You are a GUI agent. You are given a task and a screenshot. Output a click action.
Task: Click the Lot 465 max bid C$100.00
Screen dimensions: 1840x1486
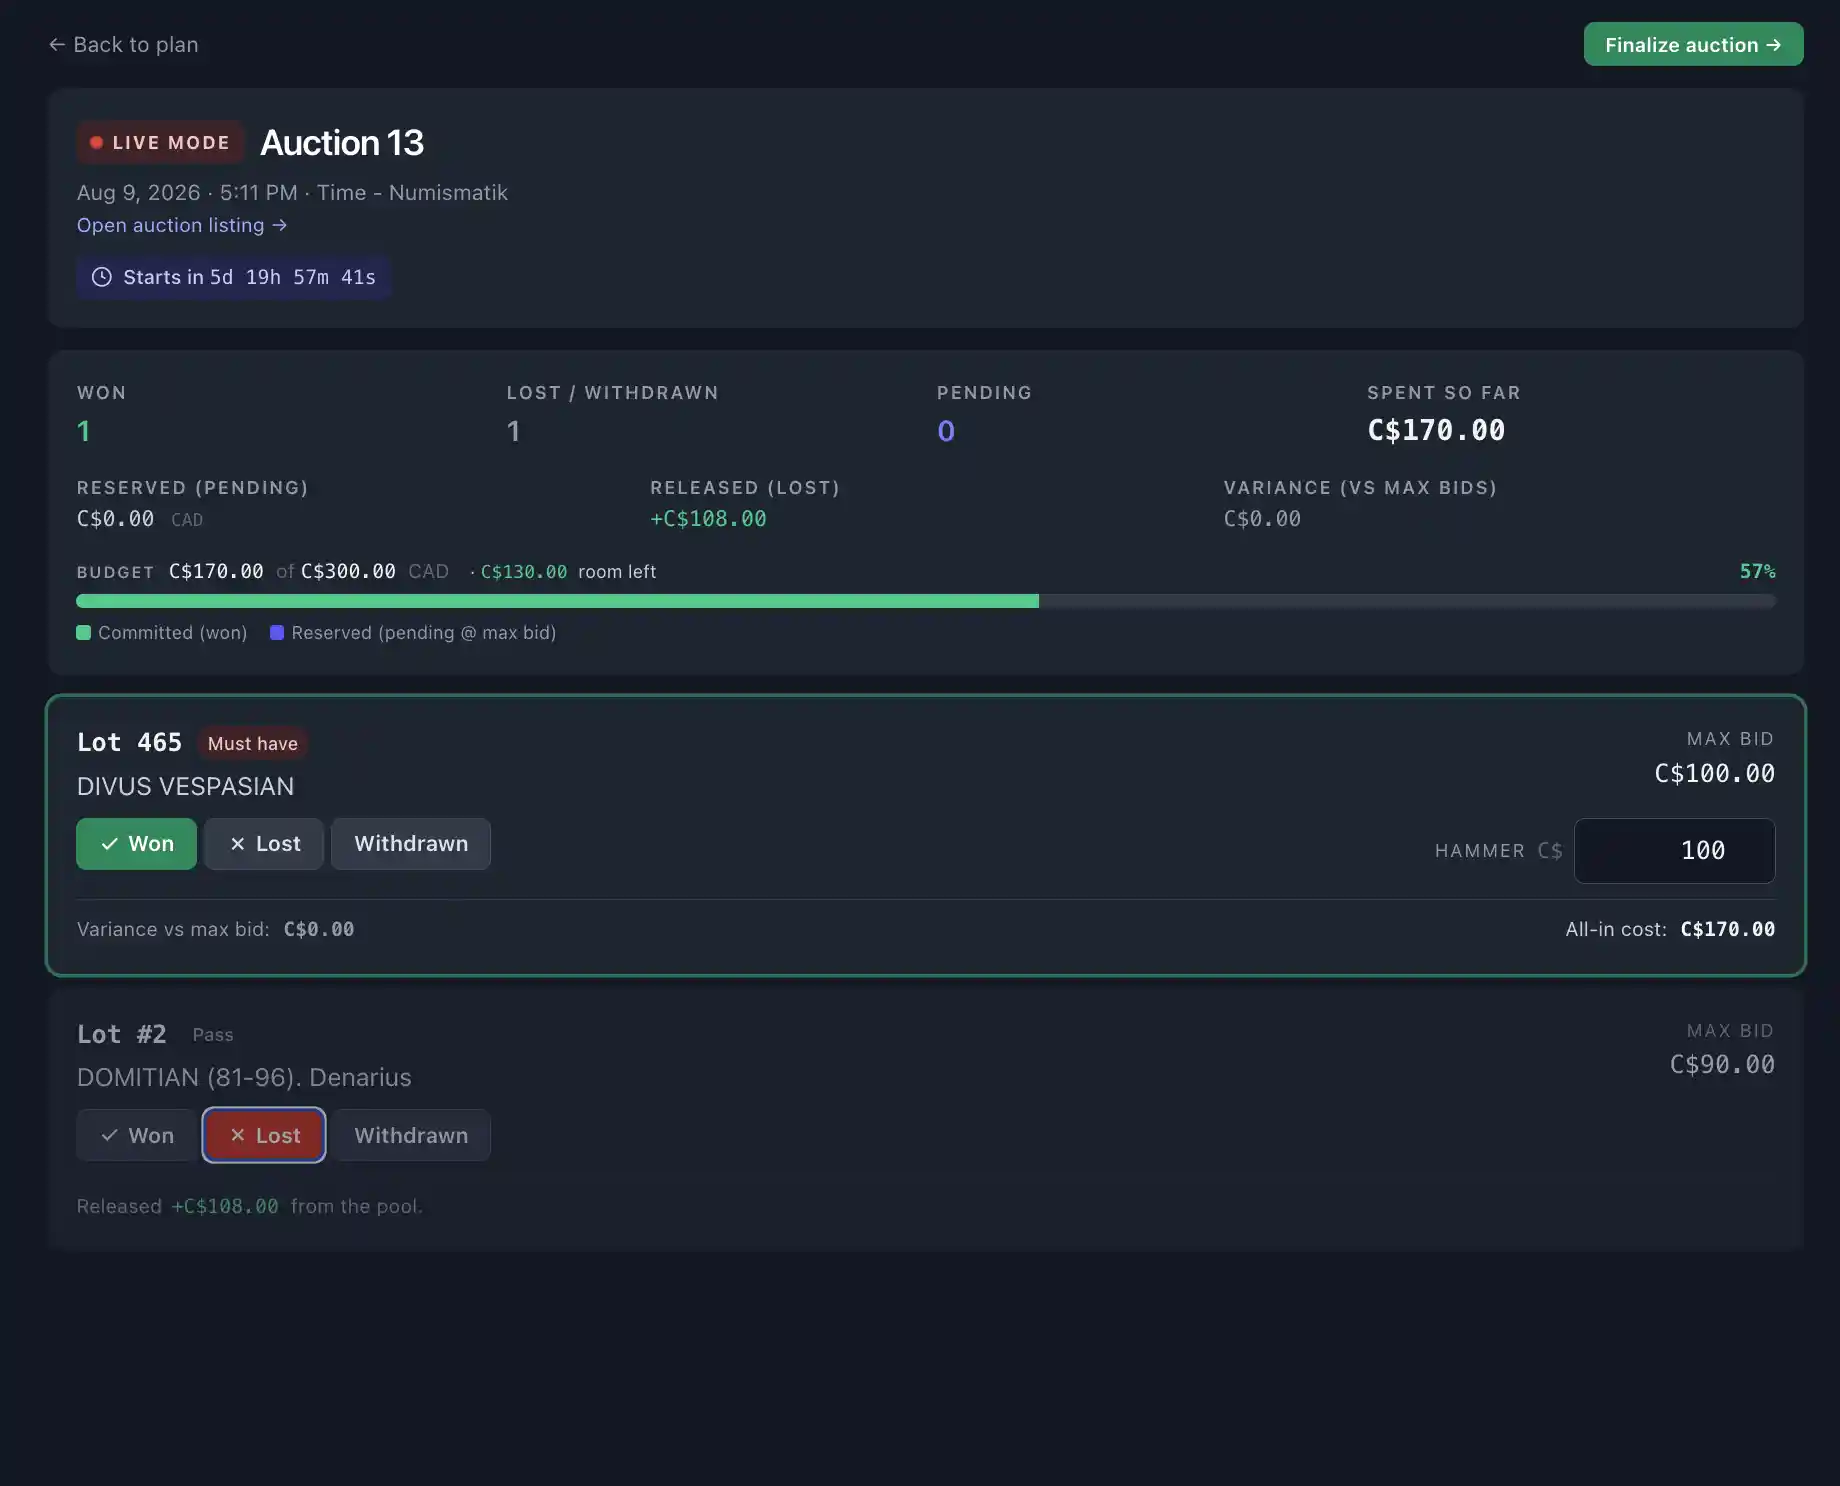(x=1714, y=774)
